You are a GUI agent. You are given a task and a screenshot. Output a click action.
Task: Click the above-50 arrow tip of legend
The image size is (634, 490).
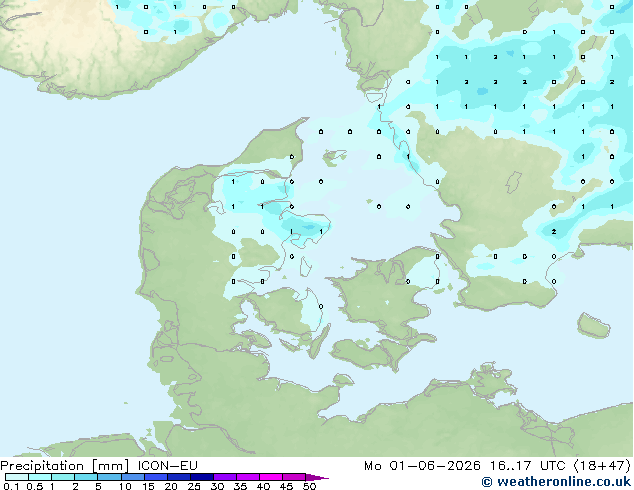pos(317,478)
